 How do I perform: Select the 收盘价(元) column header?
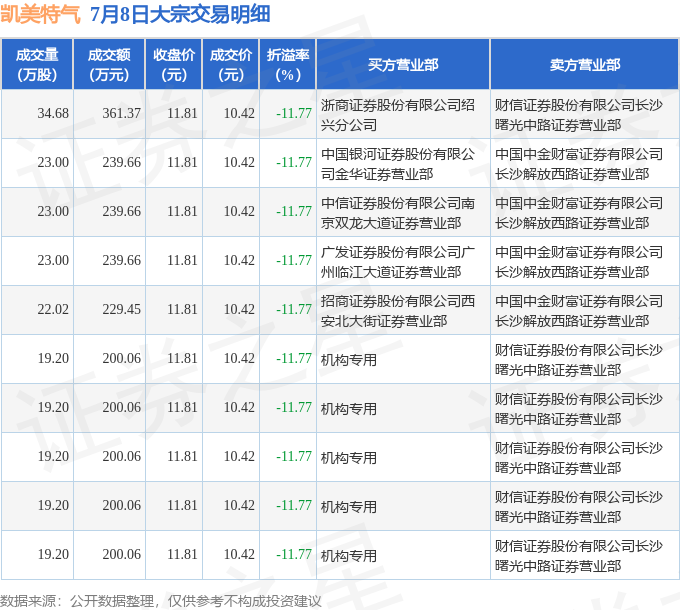tap(174, 64)
